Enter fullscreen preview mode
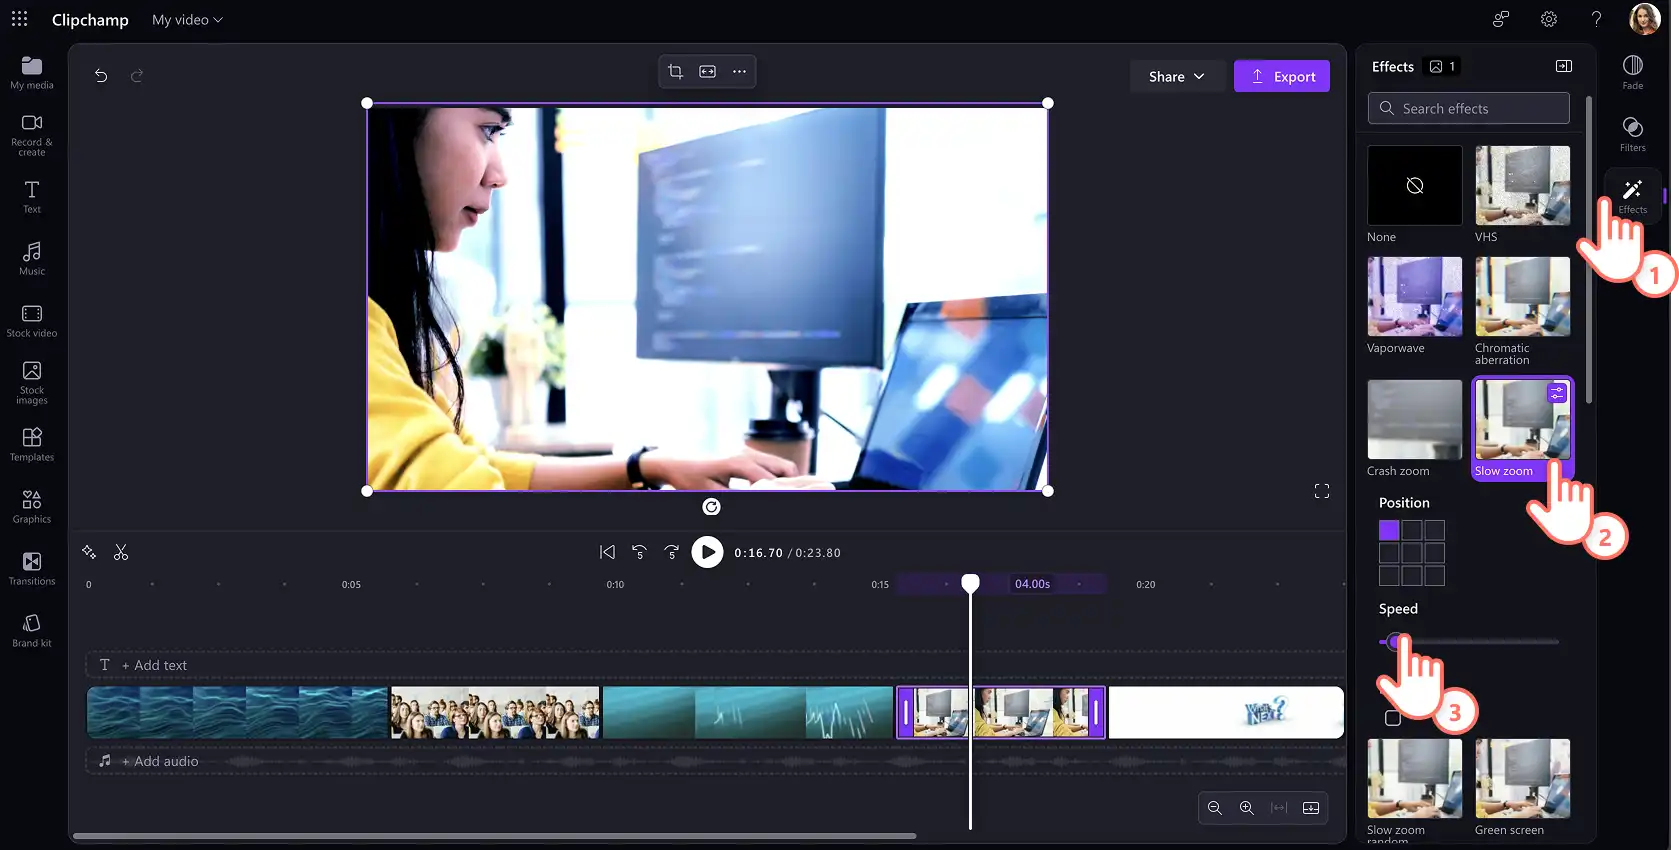The image size is (1679, 850). [x=1322, y=491]
